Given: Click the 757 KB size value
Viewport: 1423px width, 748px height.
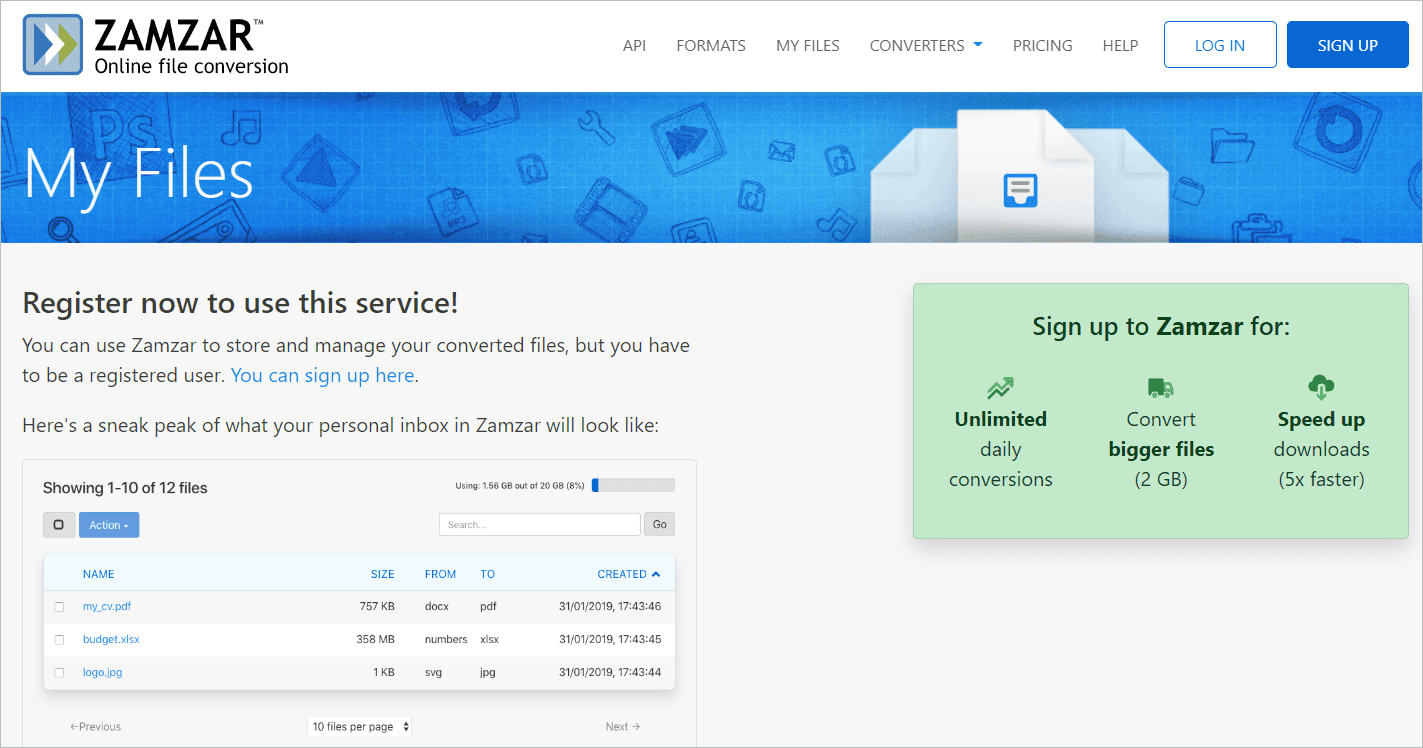Looking at the screenshot, I should point(377,606).
